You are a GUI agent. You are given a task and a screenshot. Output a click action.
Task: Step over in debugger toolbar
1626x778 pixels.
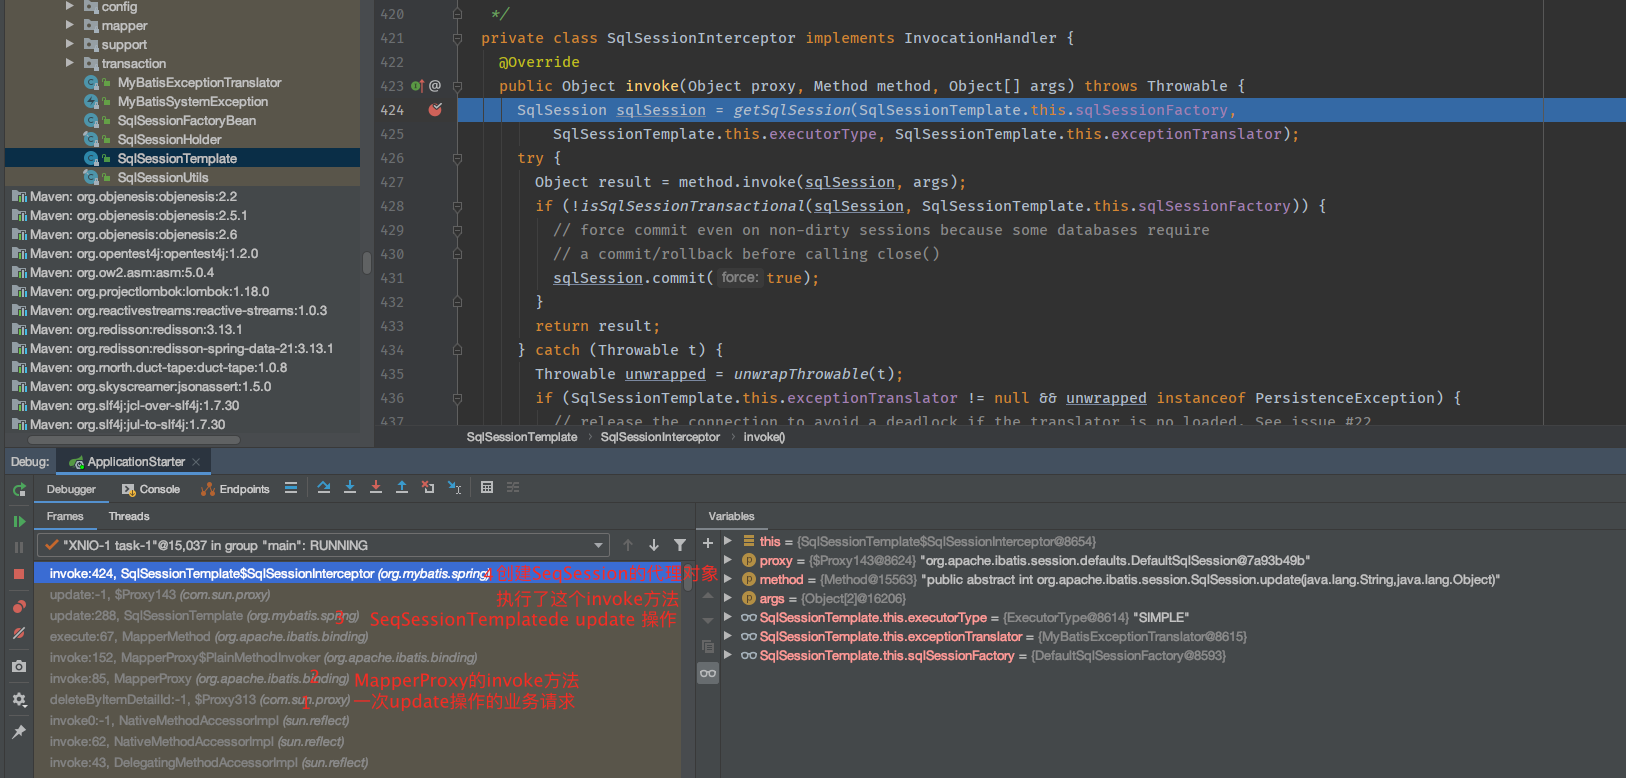324,488
